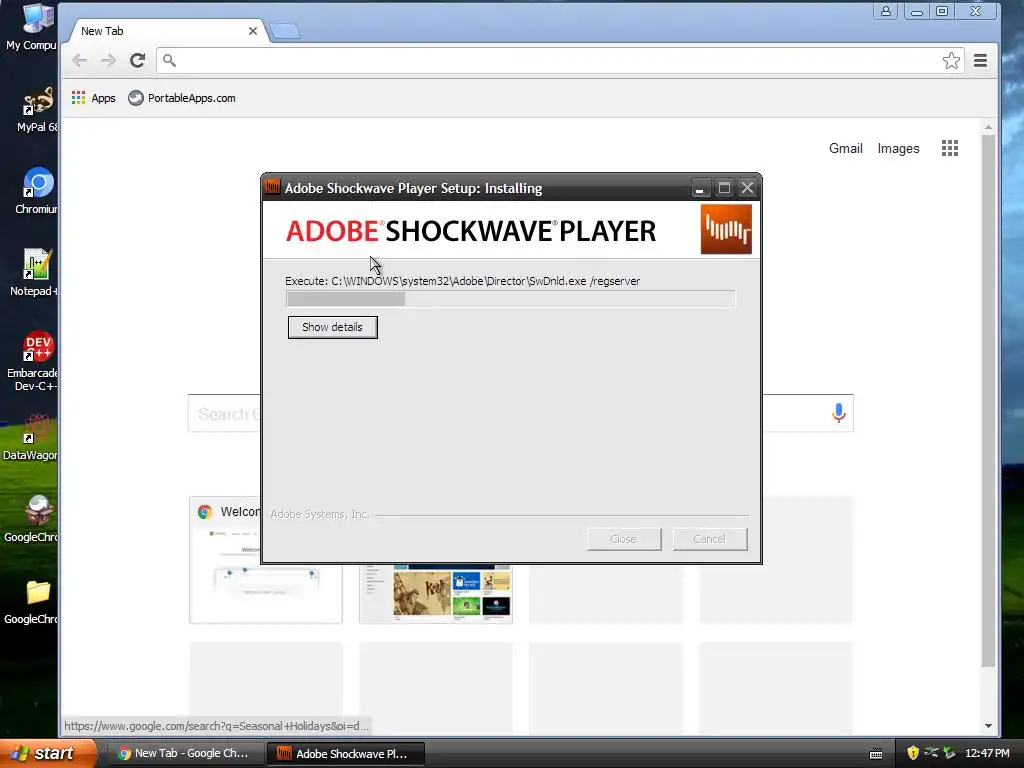Switch to Adobe Shockwave Player taskbar item
The image size is (1024, 768).
tap(346, 754)
